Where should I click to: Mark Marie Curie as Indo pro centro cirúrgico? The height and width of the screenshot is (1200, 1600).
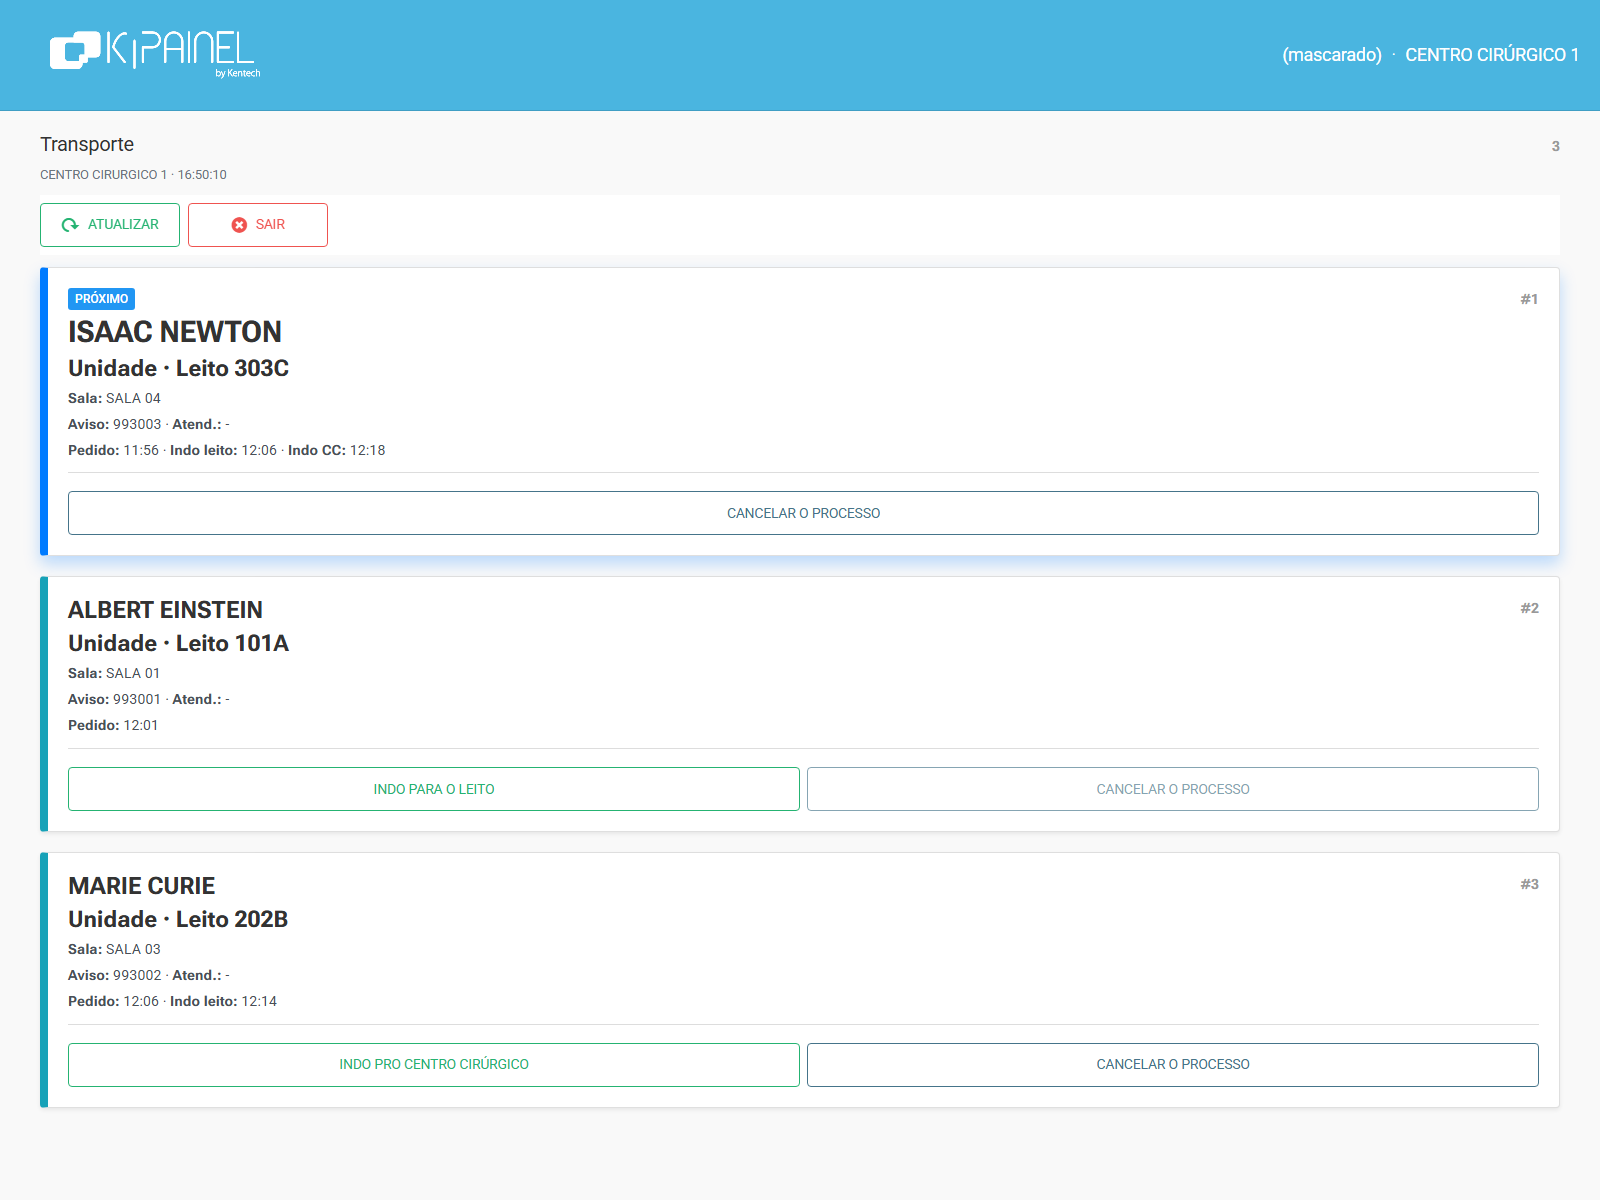434,1065
